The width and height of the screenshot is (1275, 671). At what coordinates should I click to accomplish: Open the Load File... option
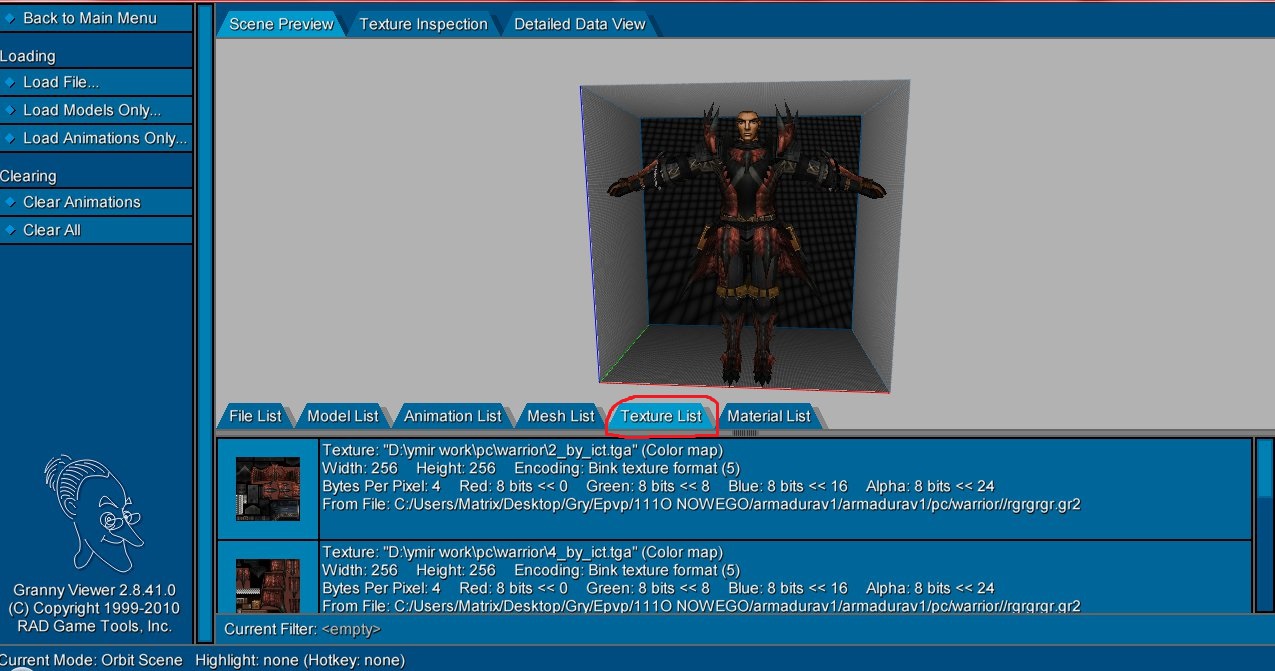point(95,82)
